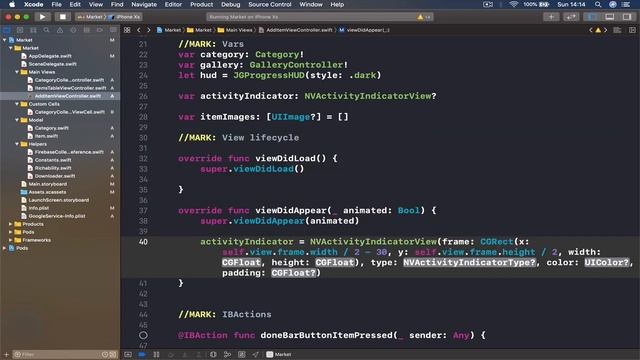Open the Wi-Fi status menu

tap(514, 4)
